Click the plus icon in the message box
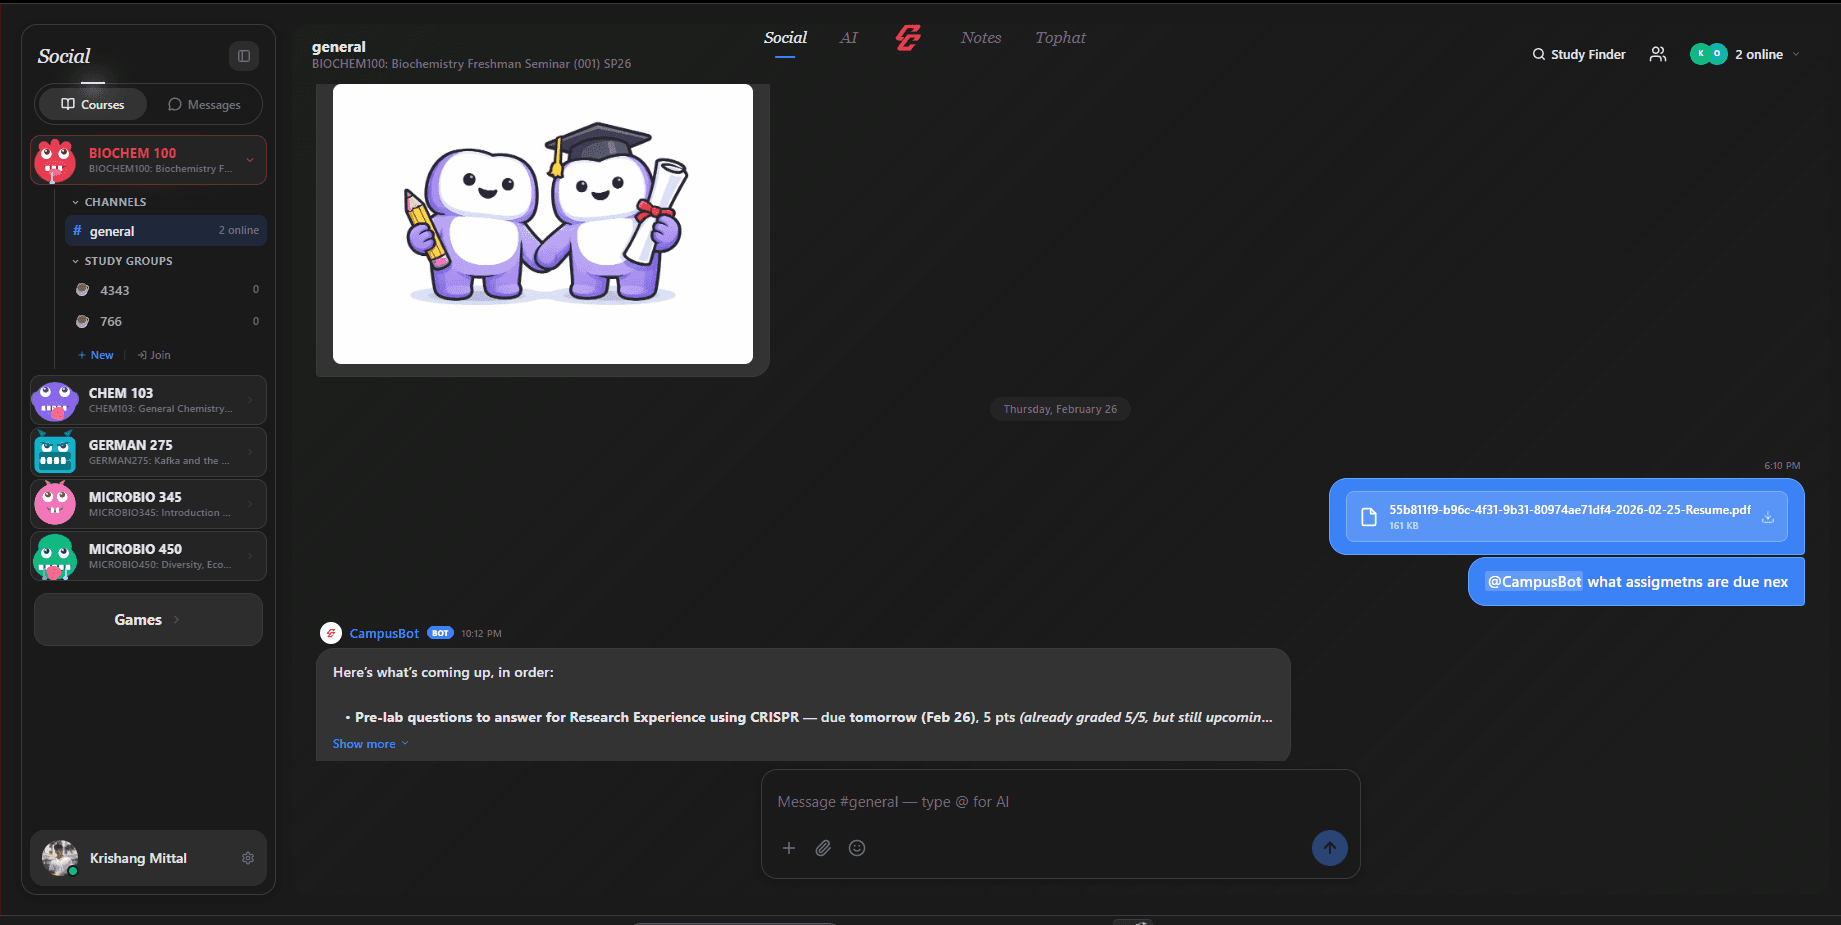The width and height of the screenshot is (1841, 925). click(789, 847)
